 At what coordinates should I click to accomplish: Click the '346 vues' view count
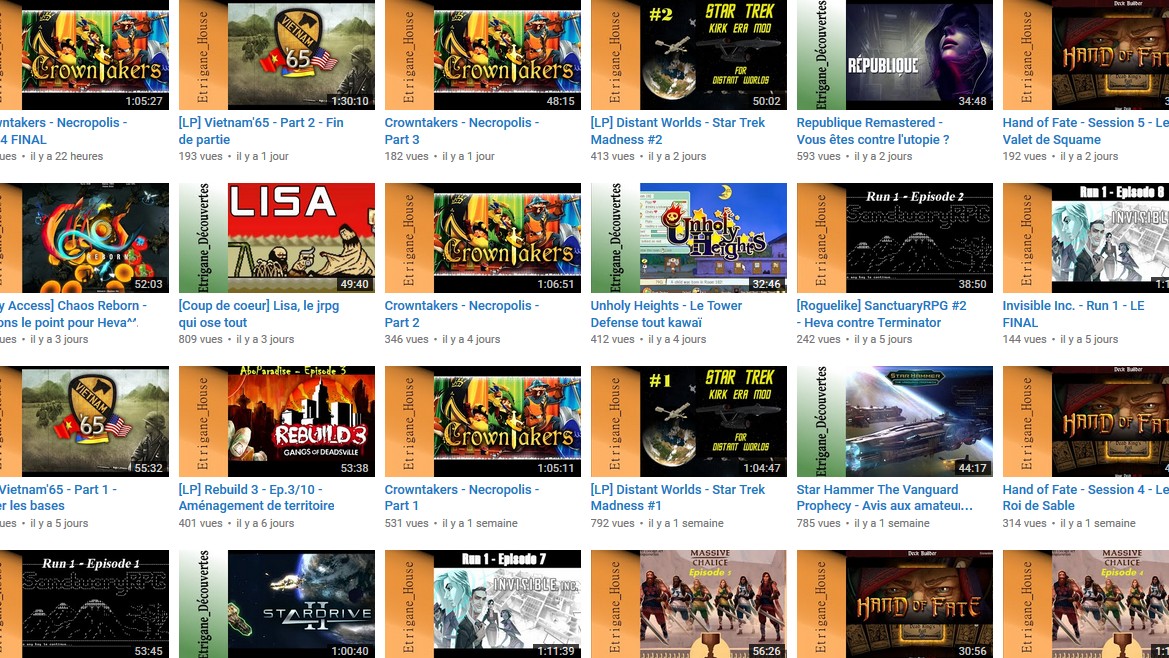coord(406,339)
